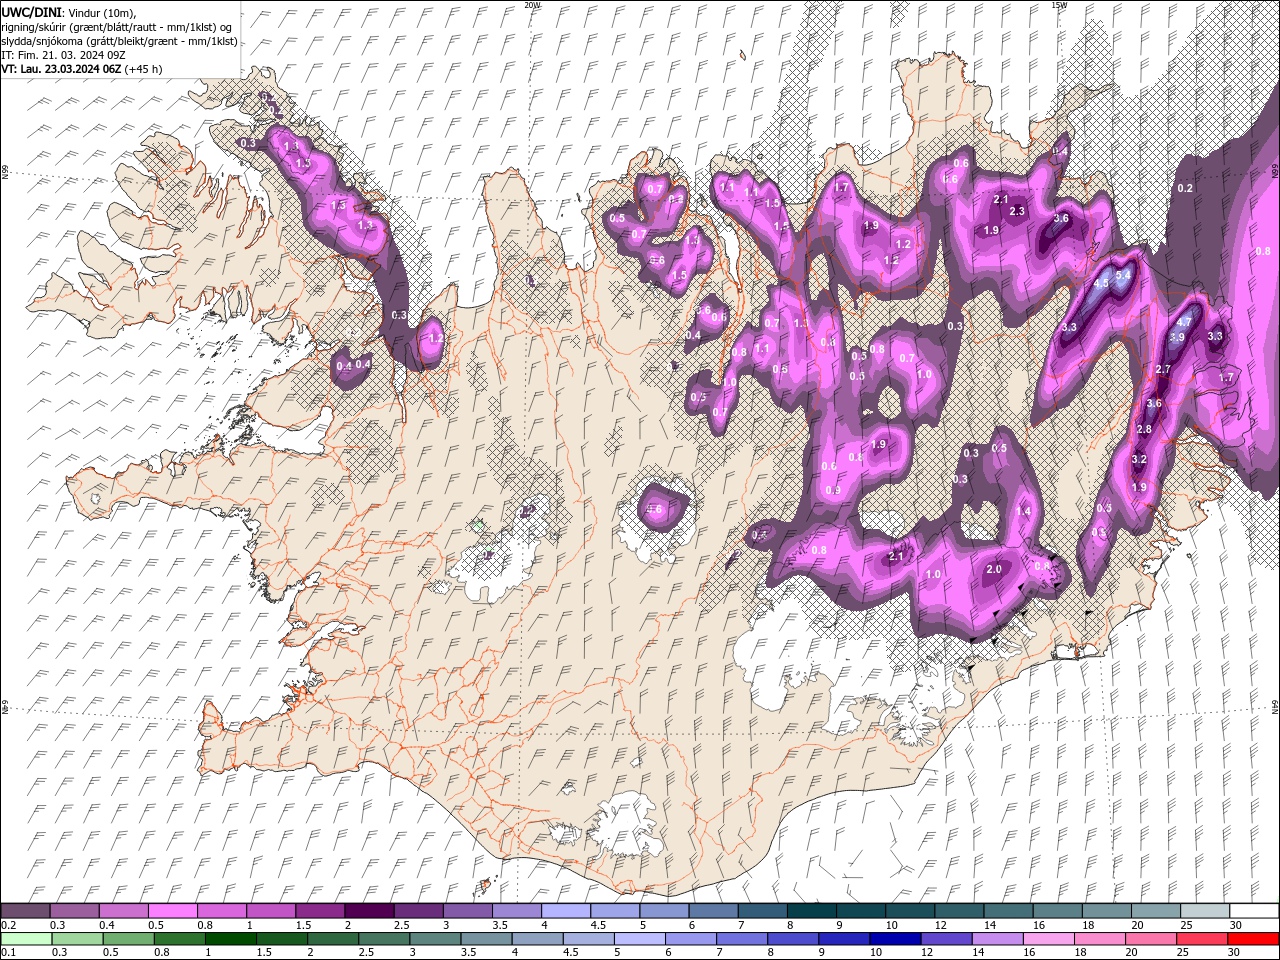Click the 20W longitude label
The width and height of the screenshot is (1280, 960).
click(x=532, y=5)
